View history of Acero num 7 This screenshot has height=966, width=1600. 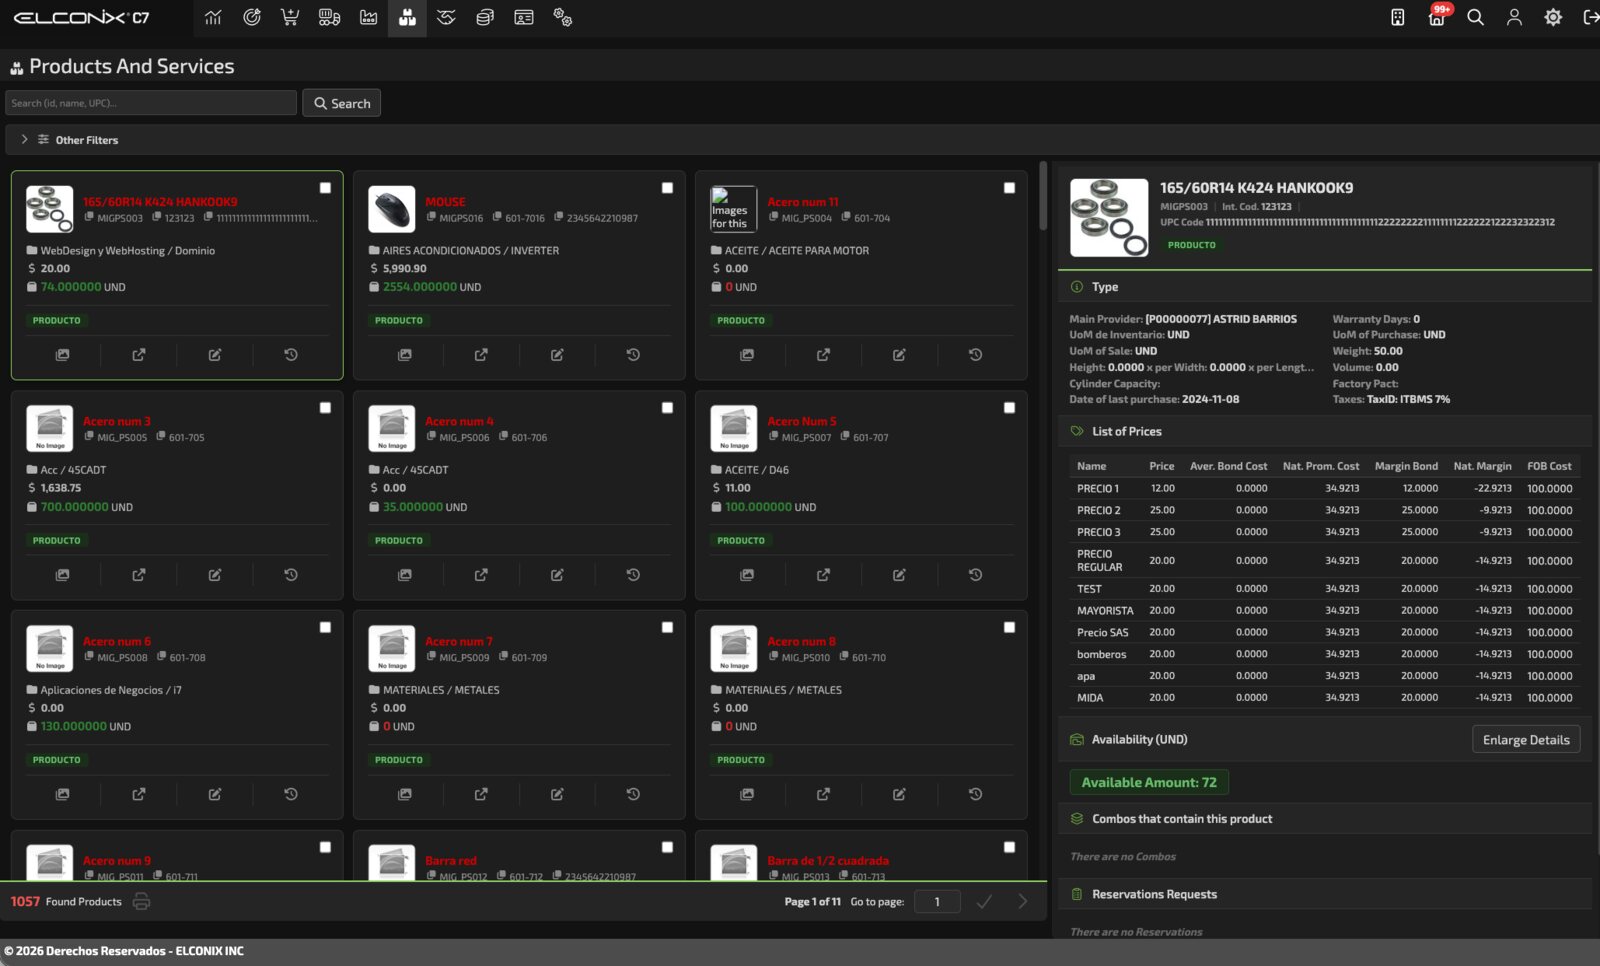[x=633, y=794]
